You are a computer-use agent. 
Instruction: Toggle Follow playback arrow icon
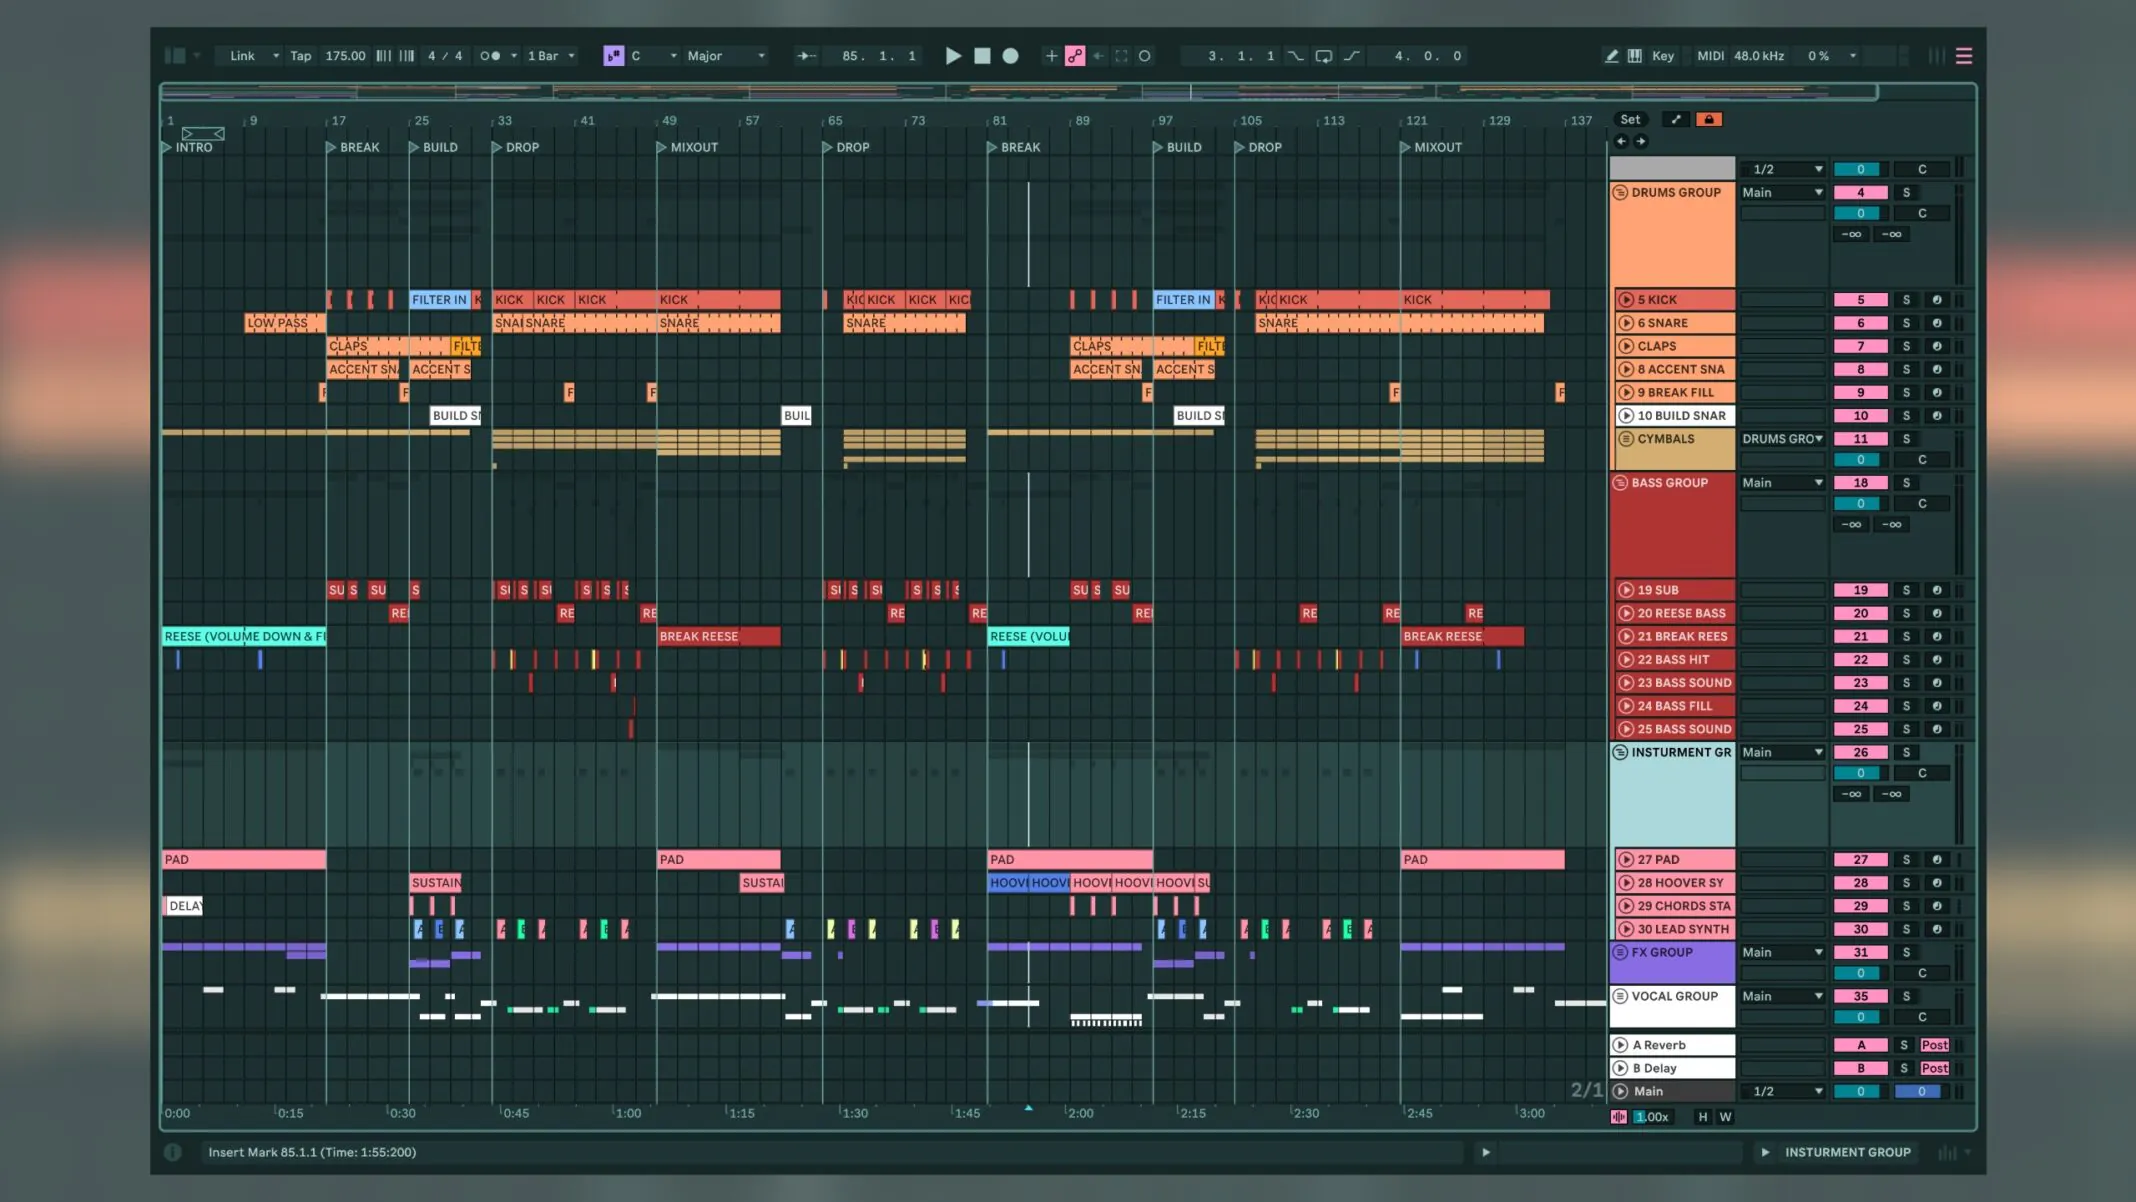coord(806,56)
